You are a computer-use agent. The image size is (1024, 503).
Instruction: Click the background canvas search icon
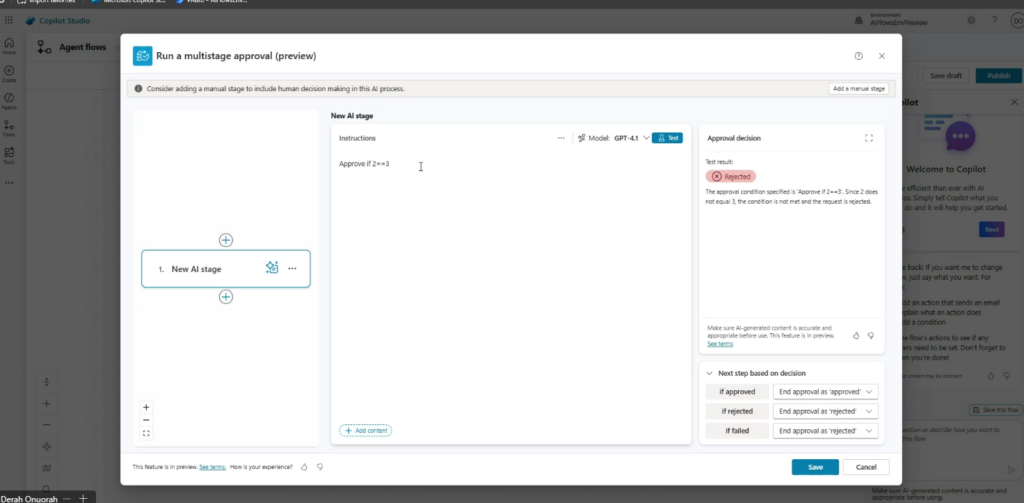pos(46,488)
